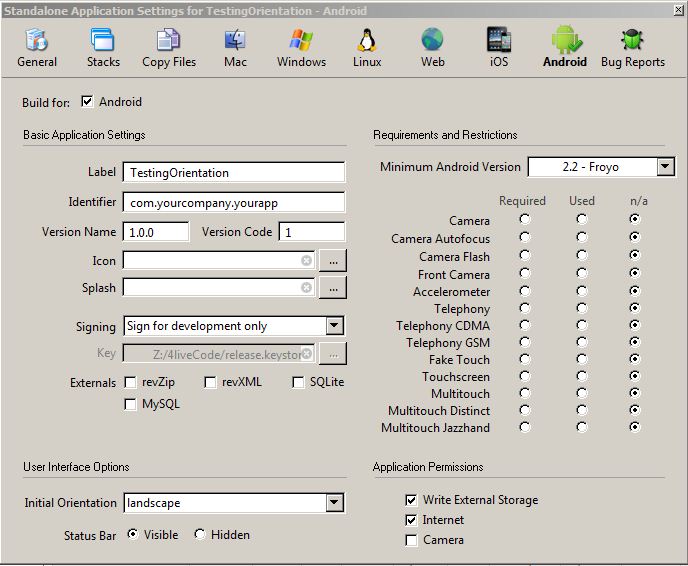
Task: Enable the revZip external checkbox
Action: click(131, 383)
